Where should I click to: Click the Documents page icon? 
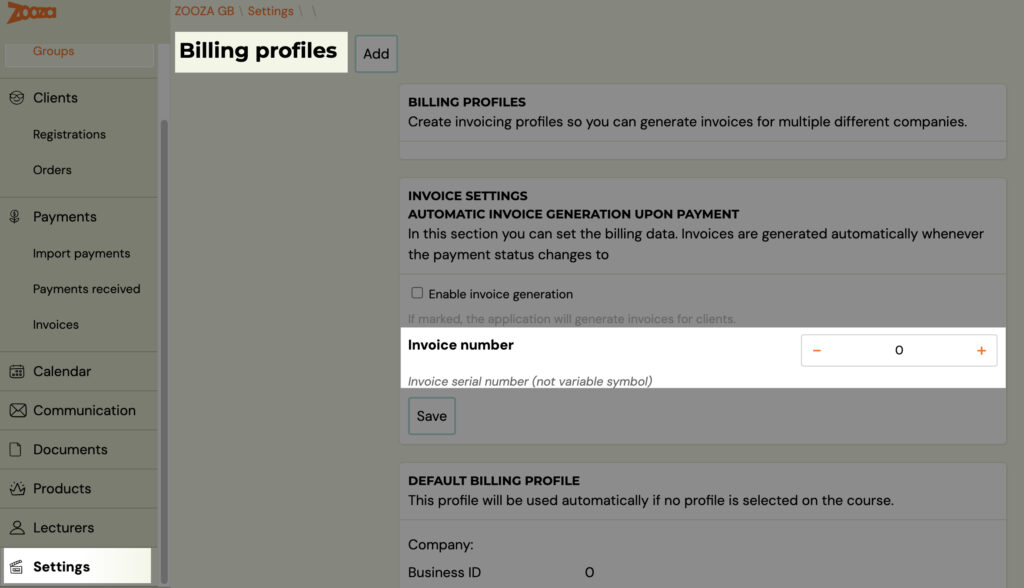pyautogui.click(x=16, y=449)
